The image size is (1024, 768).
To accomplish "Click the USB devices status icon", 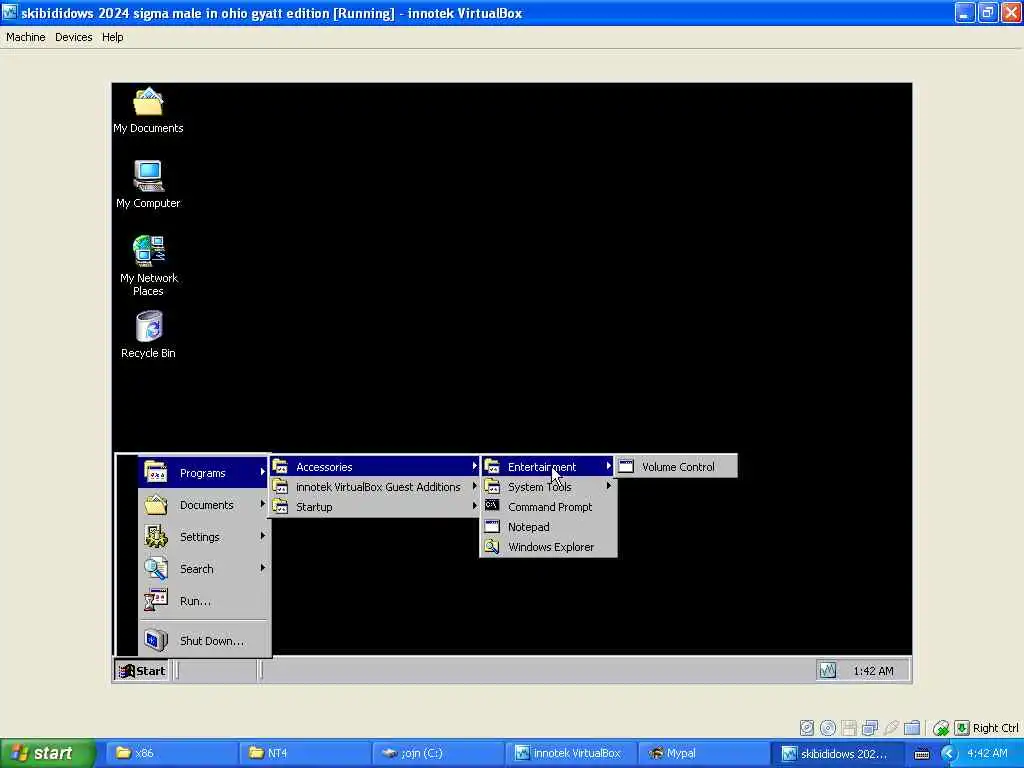I will [891, 728].
